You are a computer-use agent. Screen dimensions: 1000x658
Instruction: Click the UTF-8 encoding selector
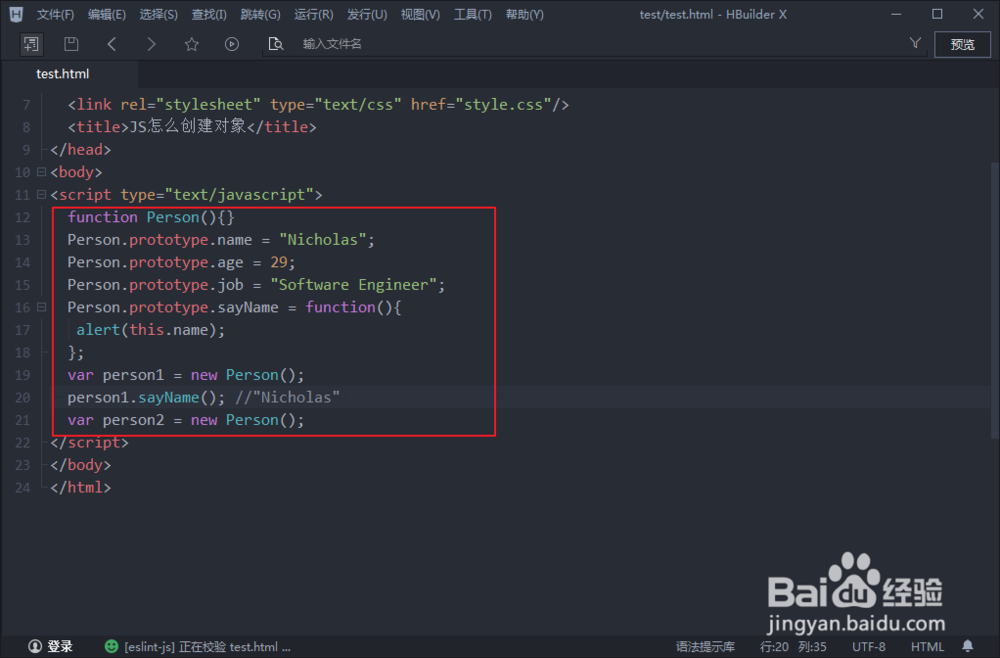869,647
